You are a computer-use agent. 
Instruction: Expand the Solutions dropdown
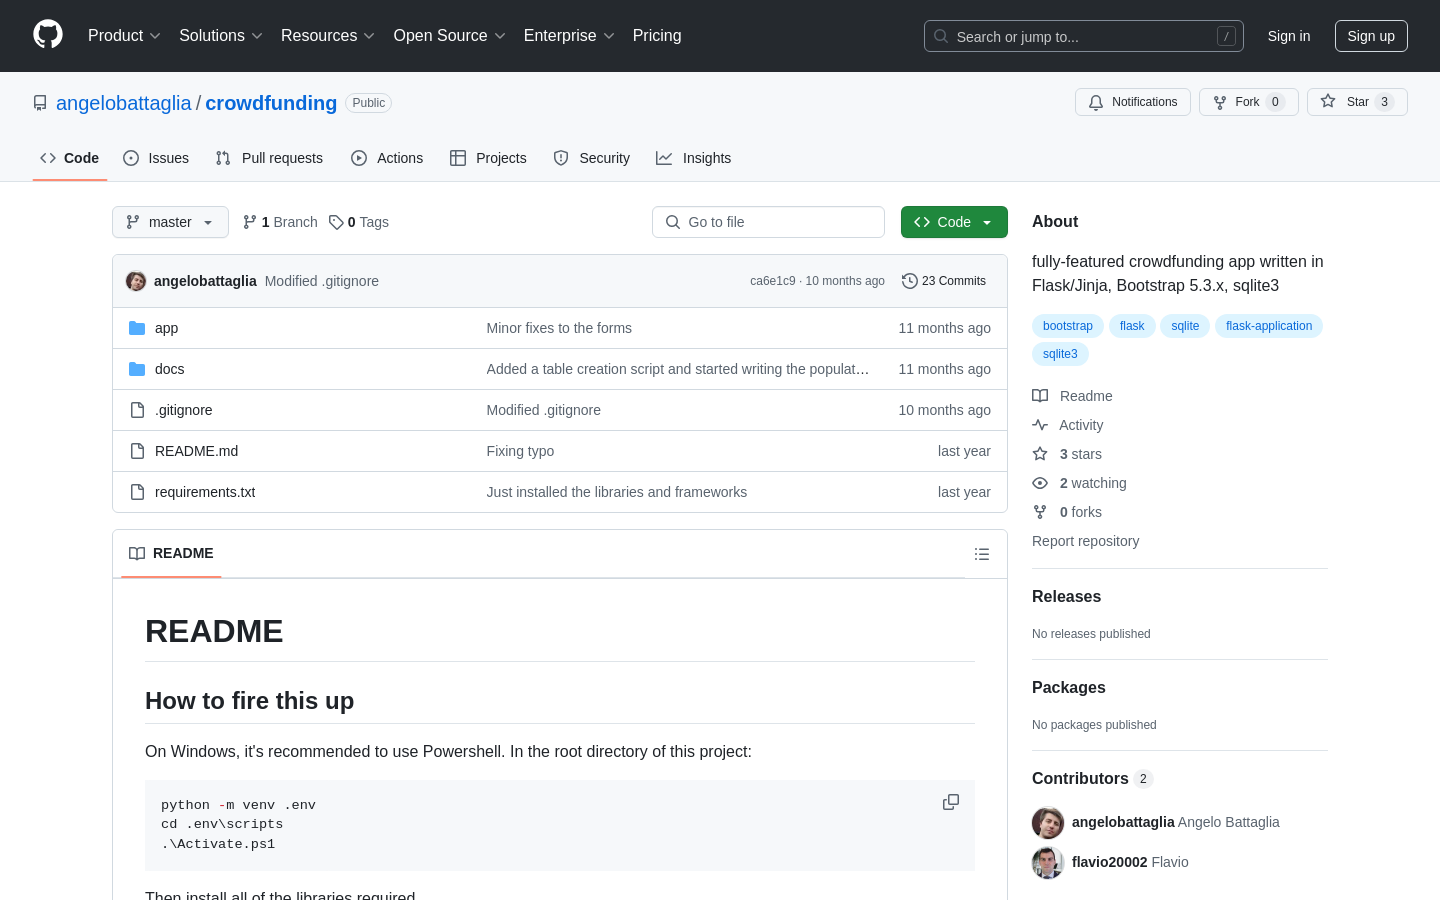point(221,36)
